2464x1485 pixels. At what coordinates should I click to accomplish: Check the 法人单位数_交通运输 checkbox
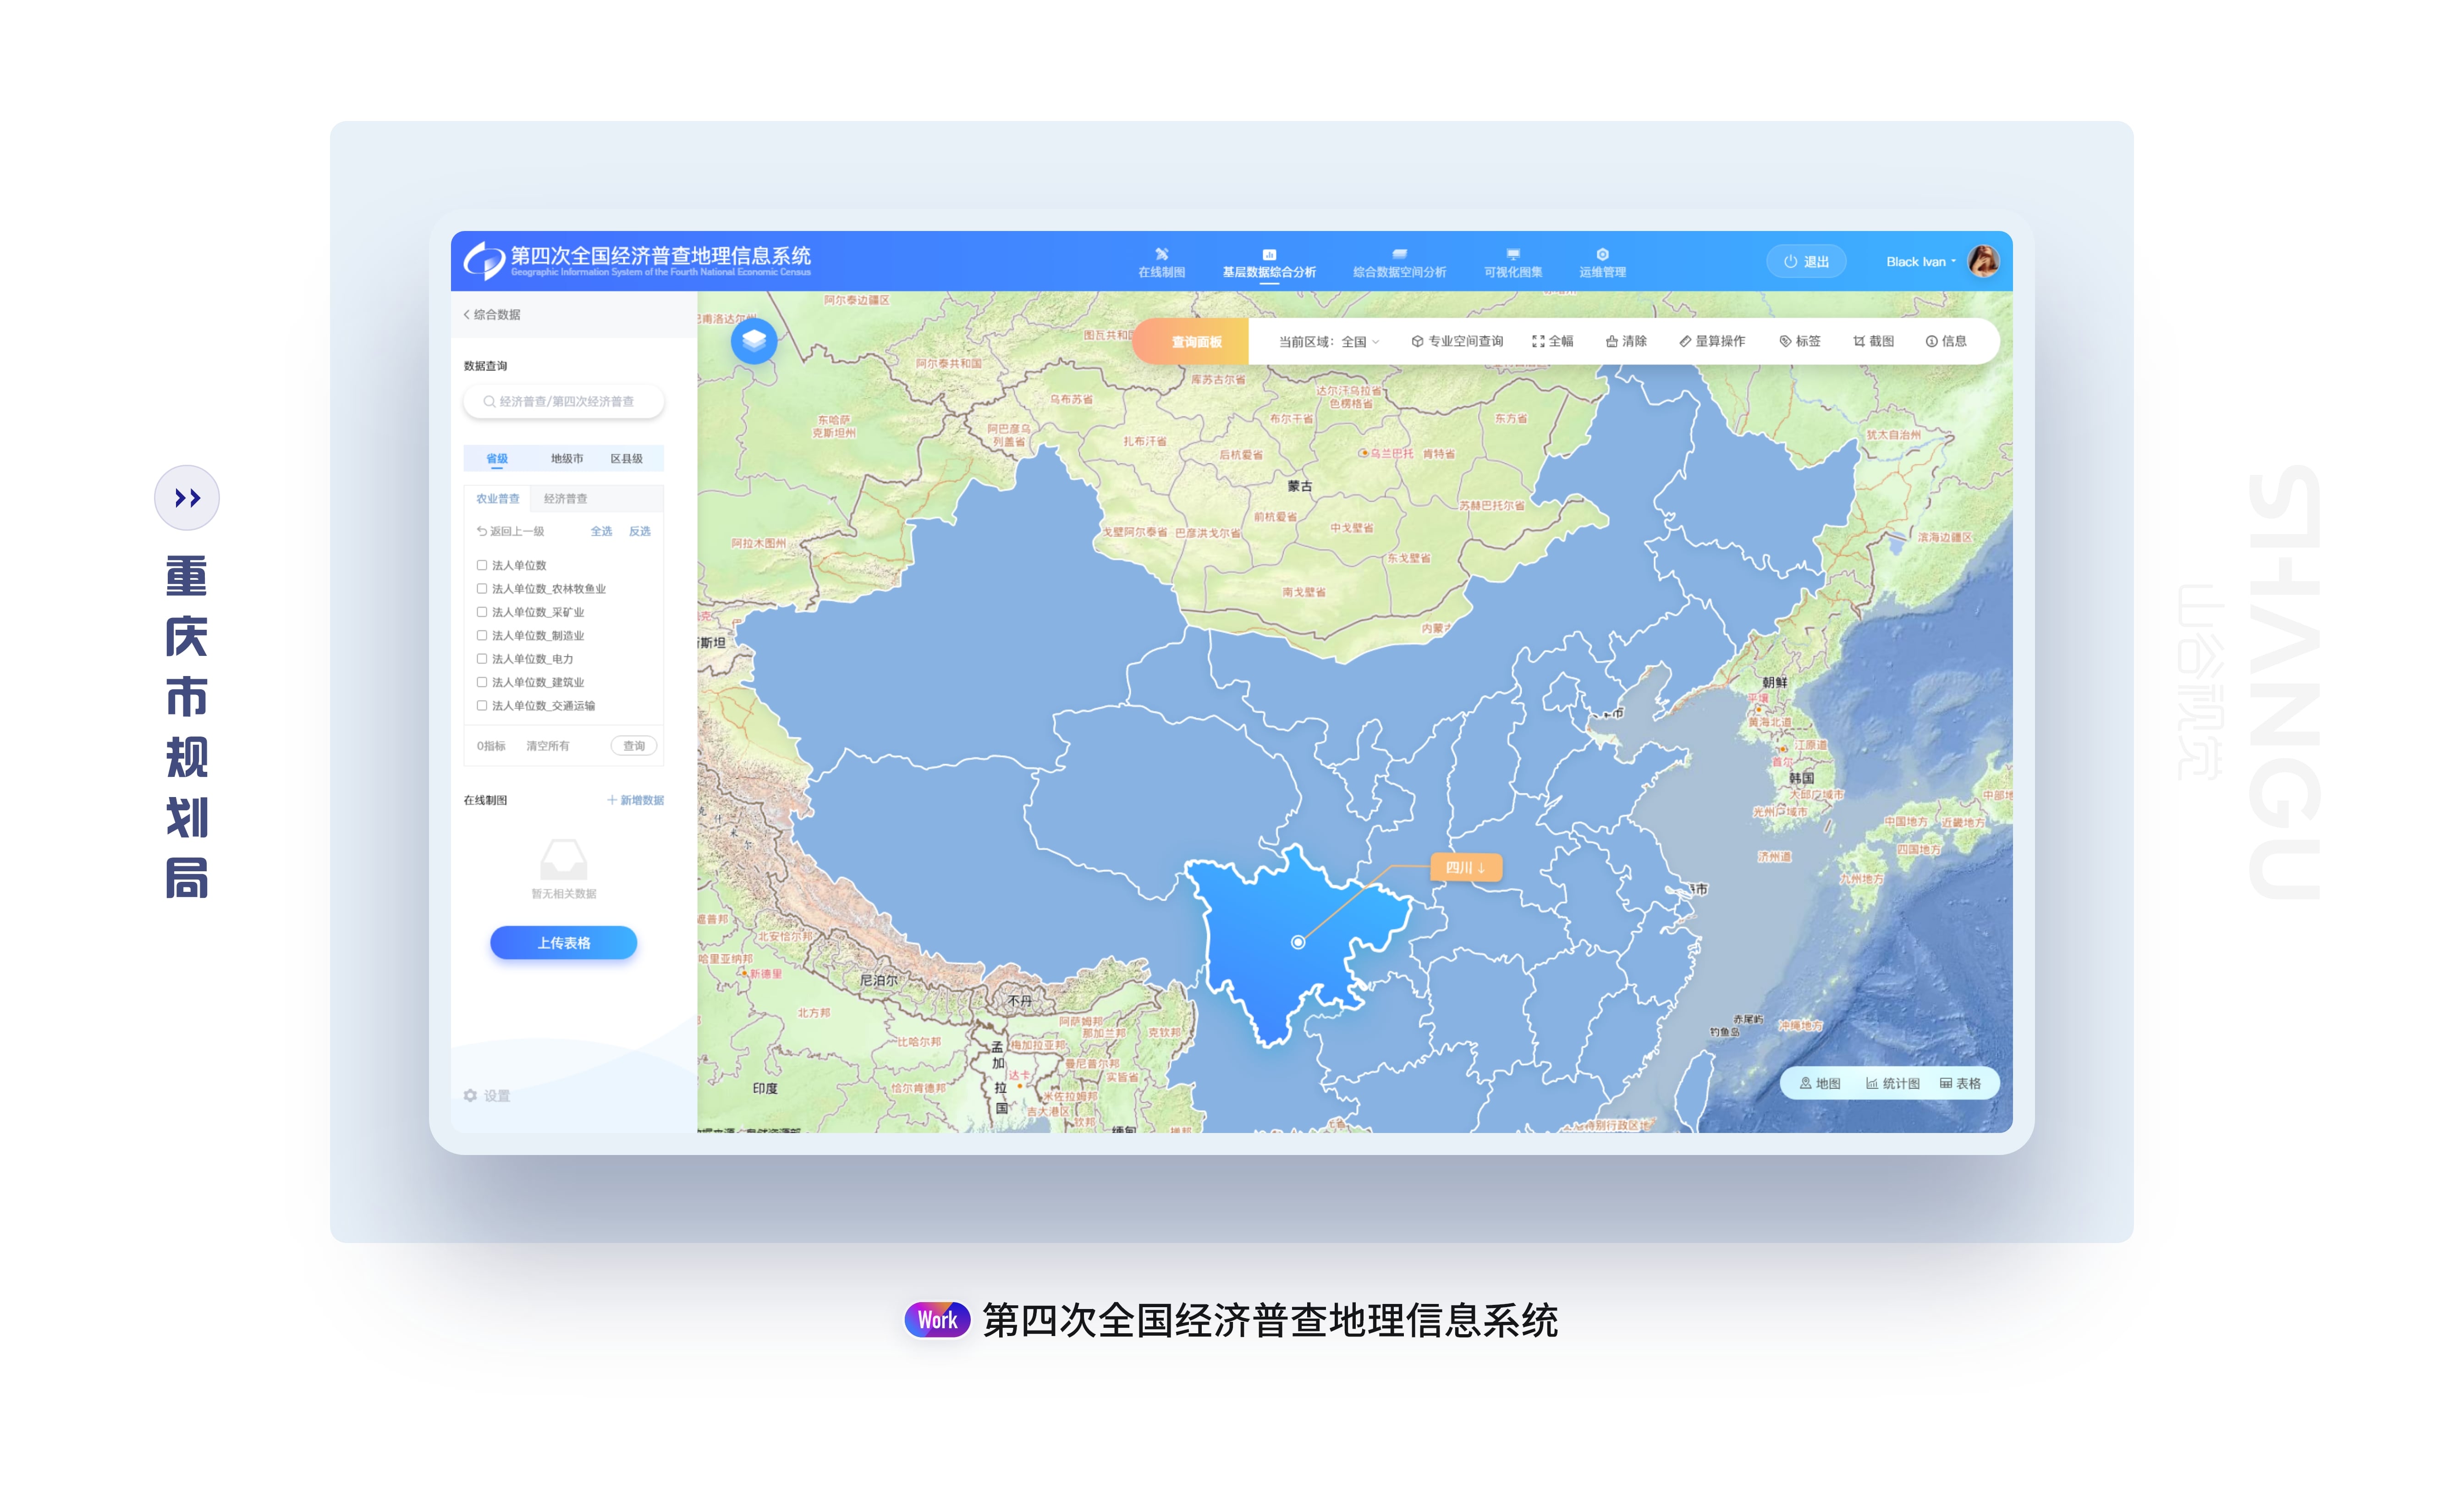482,705
